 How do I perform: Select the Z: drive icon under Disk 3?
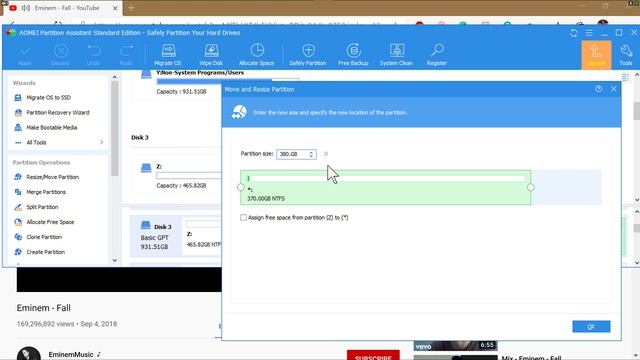click(146, 168)
